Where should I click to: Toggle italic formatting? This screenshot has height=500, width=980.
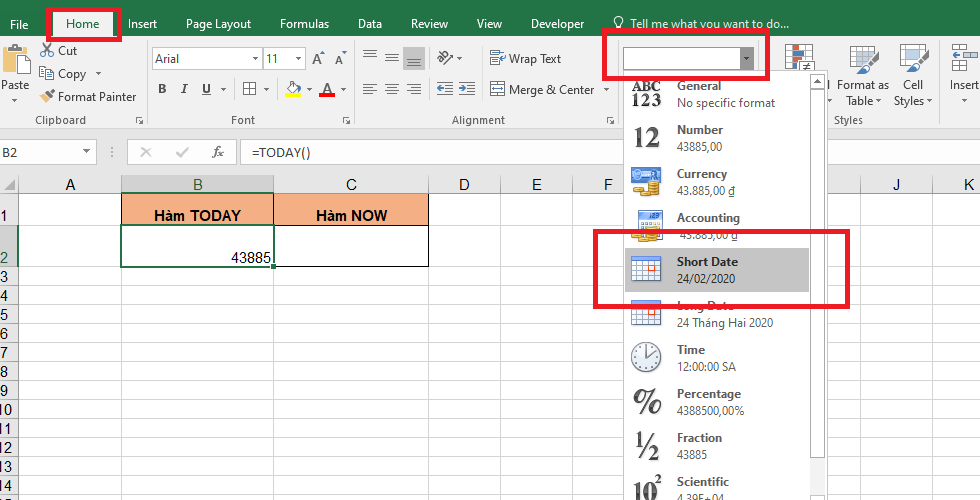click(x=185, y=90)
